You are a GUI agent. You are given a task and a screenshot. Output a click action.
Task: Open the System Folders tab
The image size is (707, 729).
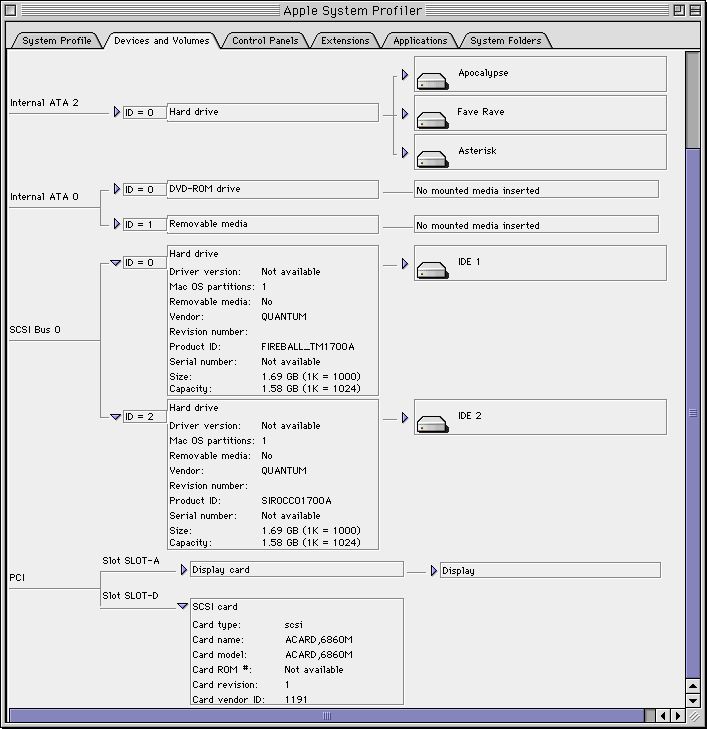coord(505,41)
